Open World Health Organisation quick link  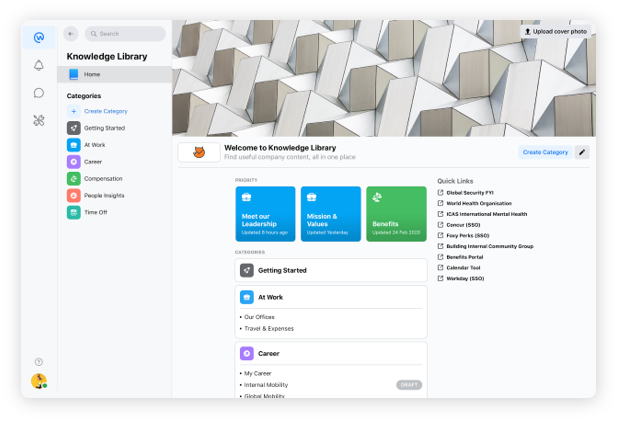pos(479,203)
